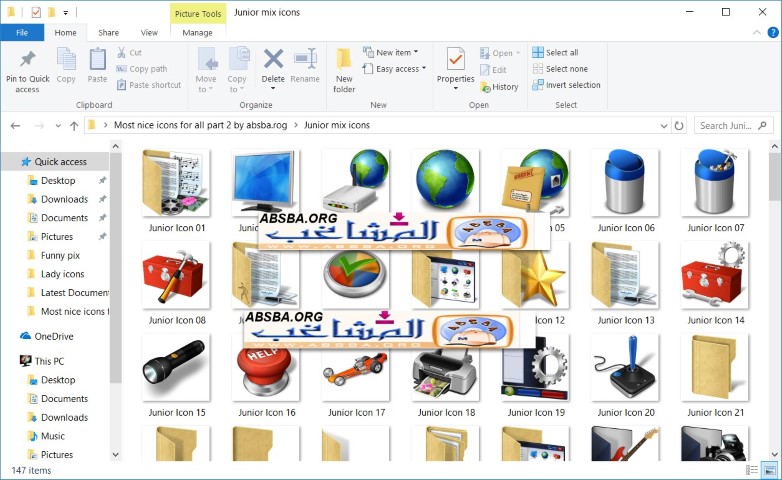This screenshot has width=782, height=480.
Task: Click Junior mix icons breadcrumb segment
Action: point(337,125)
